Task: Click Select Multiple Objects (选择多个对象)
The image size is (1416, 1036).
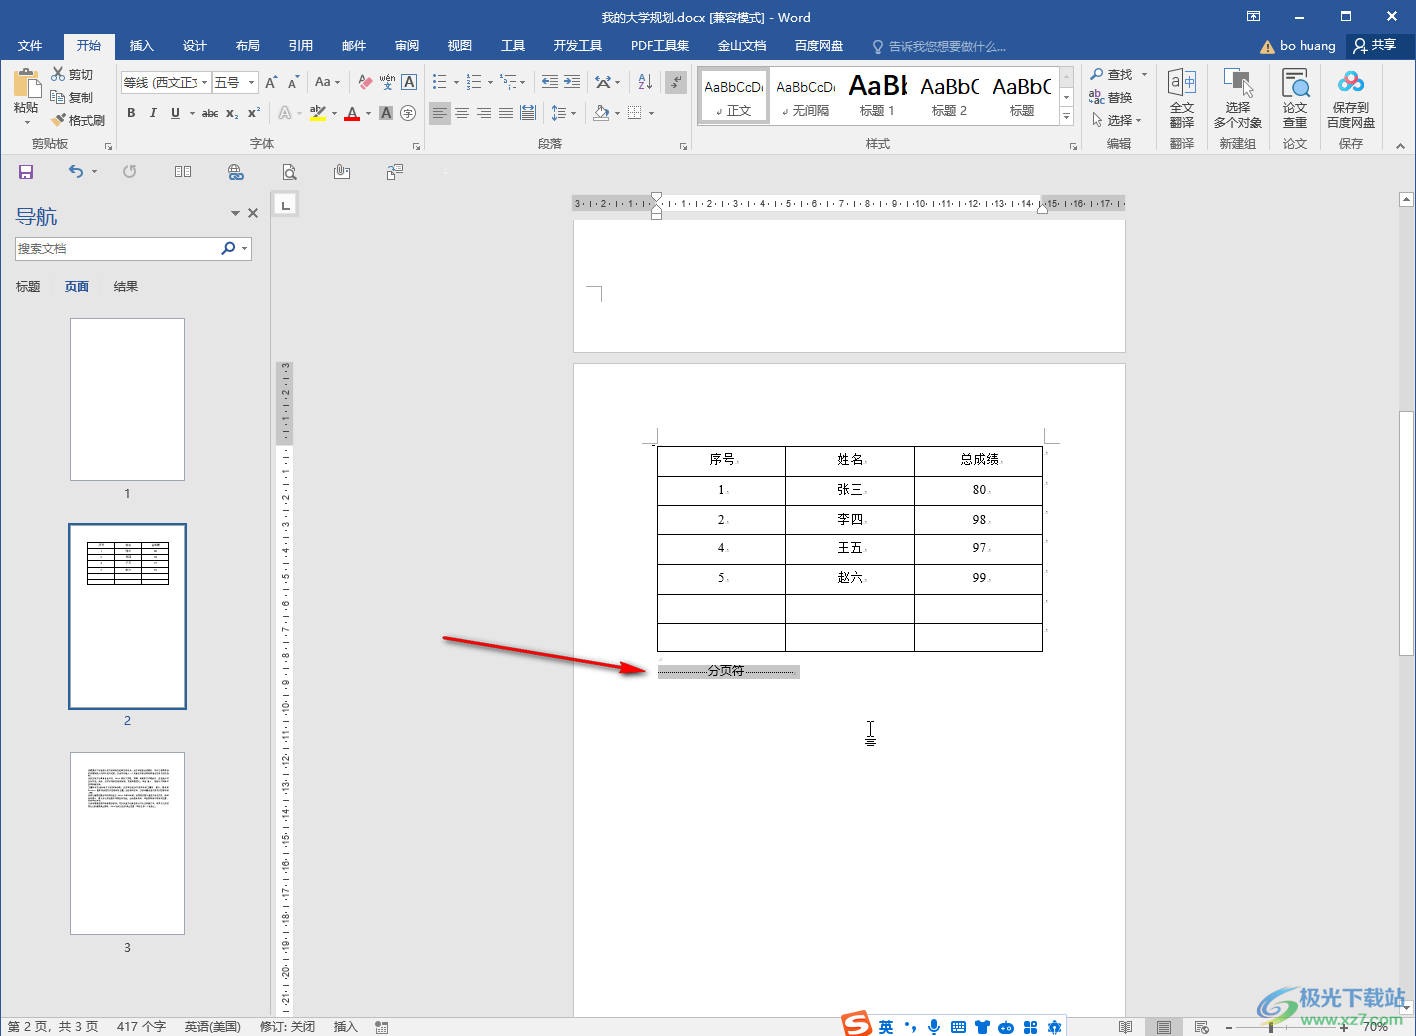Action: click(x=1238, y=99)
